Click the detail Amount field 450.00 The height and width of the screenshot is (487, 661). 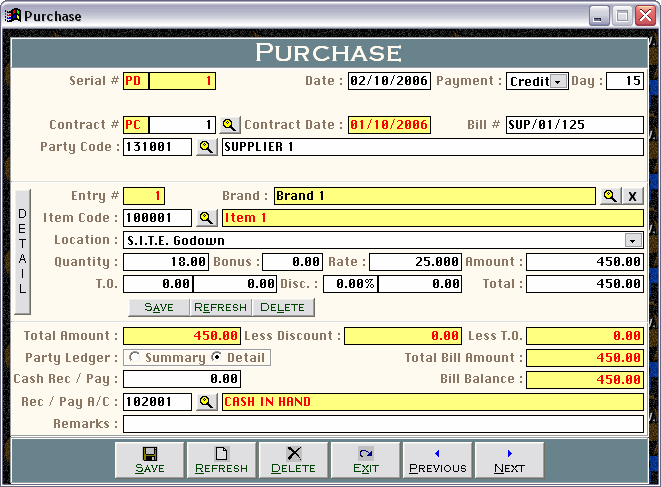click(585, 262)
